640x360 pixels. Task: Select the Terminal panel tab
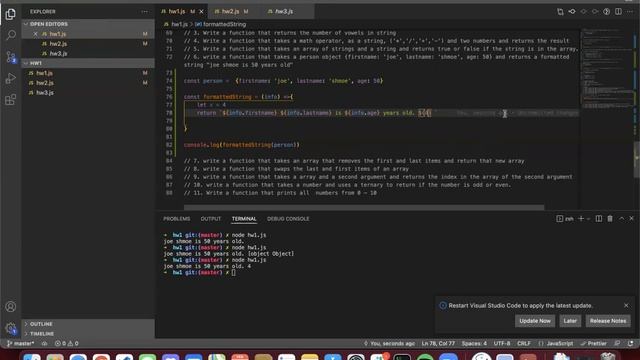click(244, 219)
